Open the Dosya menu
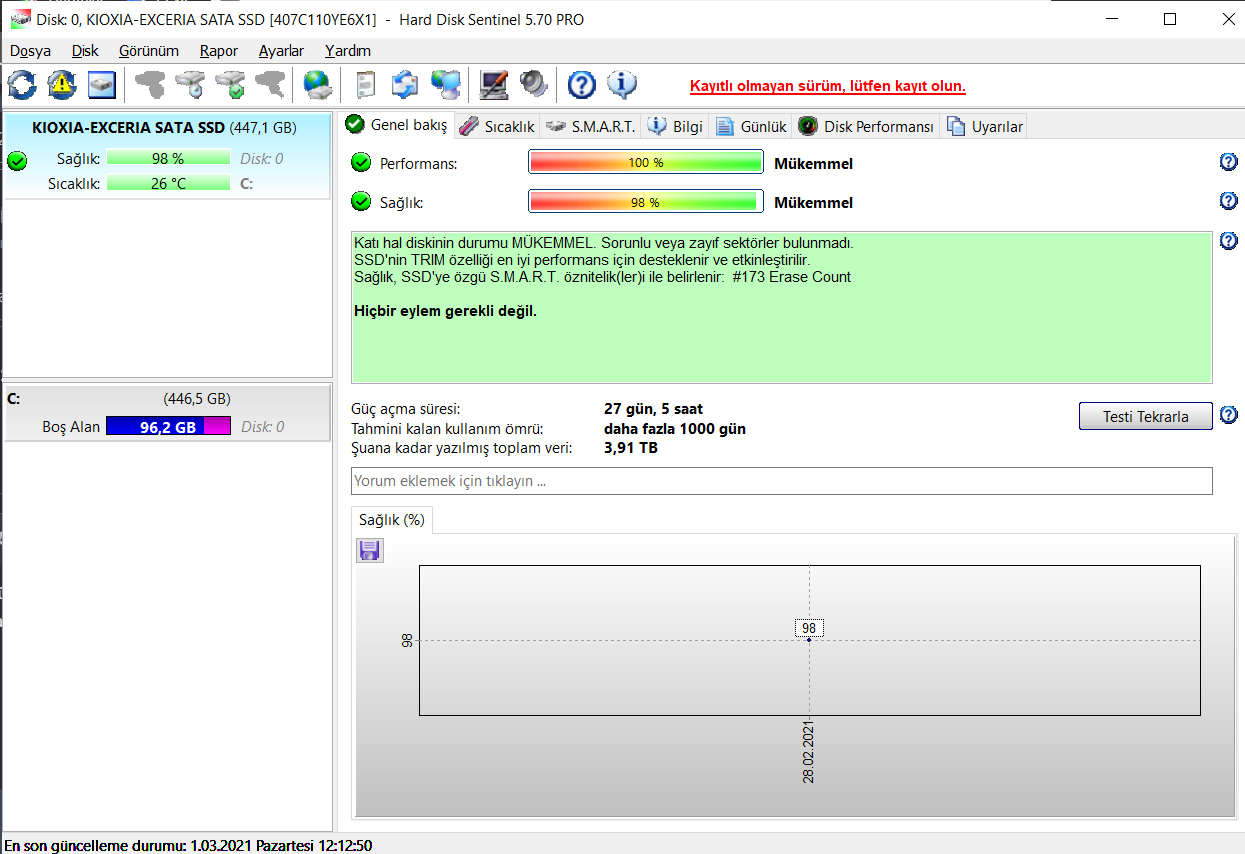 (30, 50)
